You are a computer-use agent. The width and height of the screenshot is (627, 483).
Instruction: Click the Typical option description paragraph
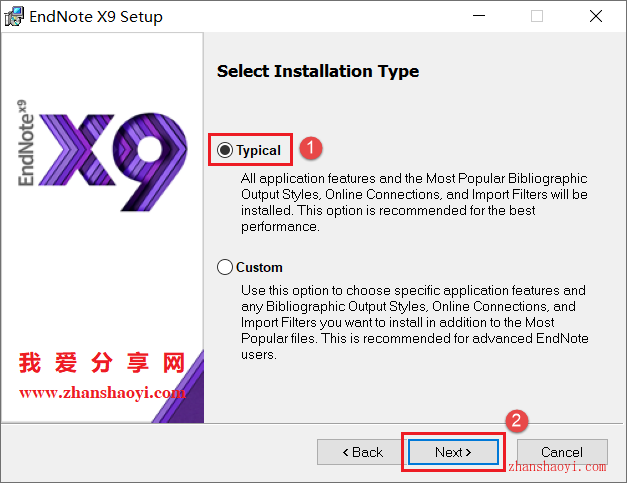pyautogui.click(x=414, y=202)
